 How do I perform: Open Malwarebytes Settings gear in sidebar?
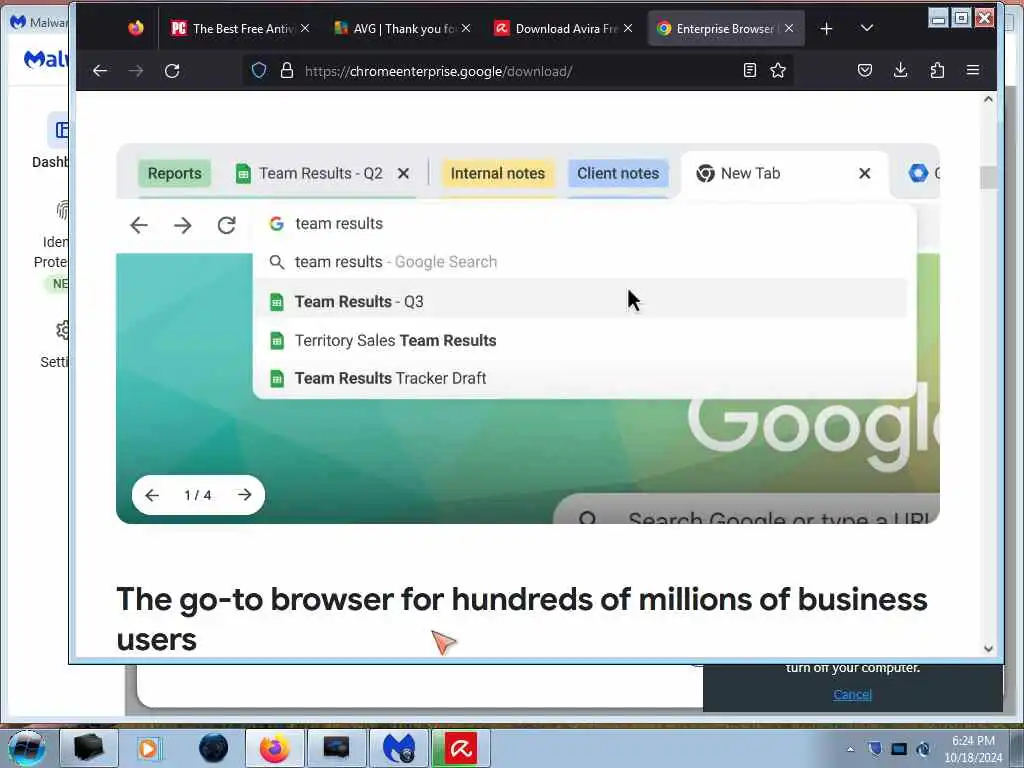pyautogui.click(x=63, y=330)
